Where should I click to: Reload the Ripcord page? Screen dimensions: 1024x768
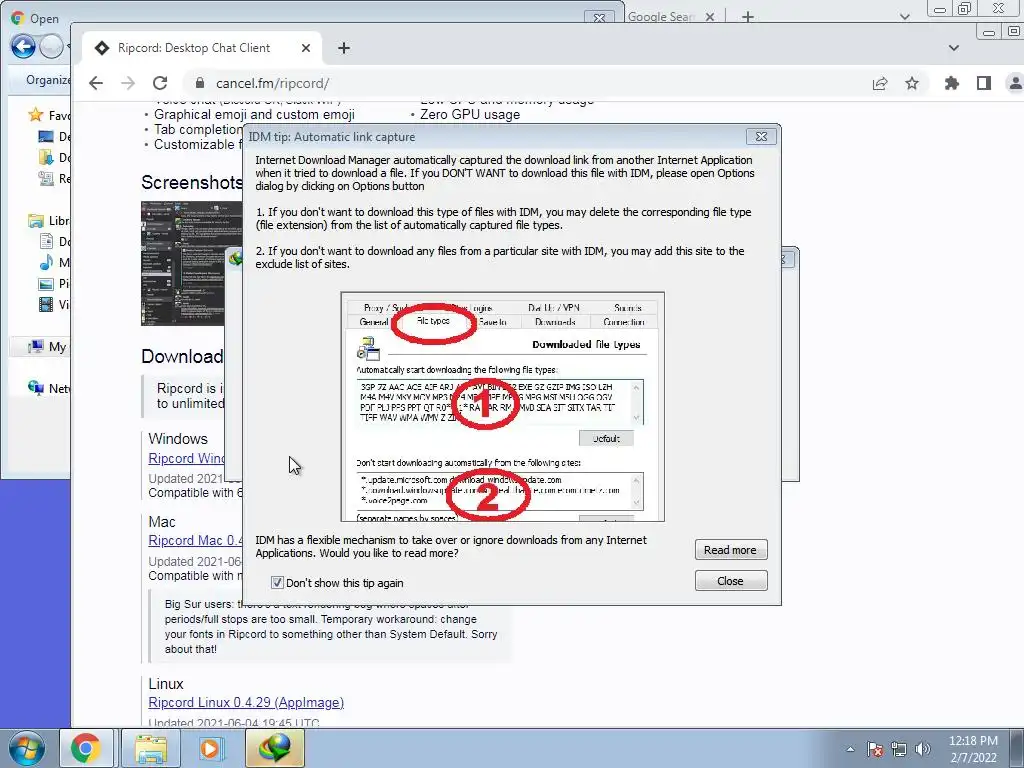(160, 83)
